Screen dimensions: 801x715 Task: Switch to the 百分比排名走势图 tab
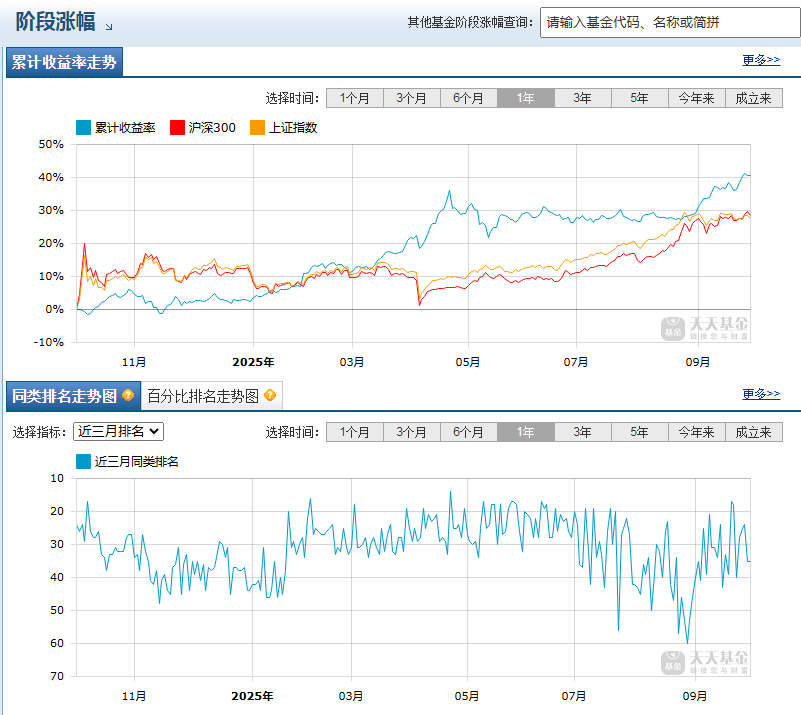click(x=211, y=396)
